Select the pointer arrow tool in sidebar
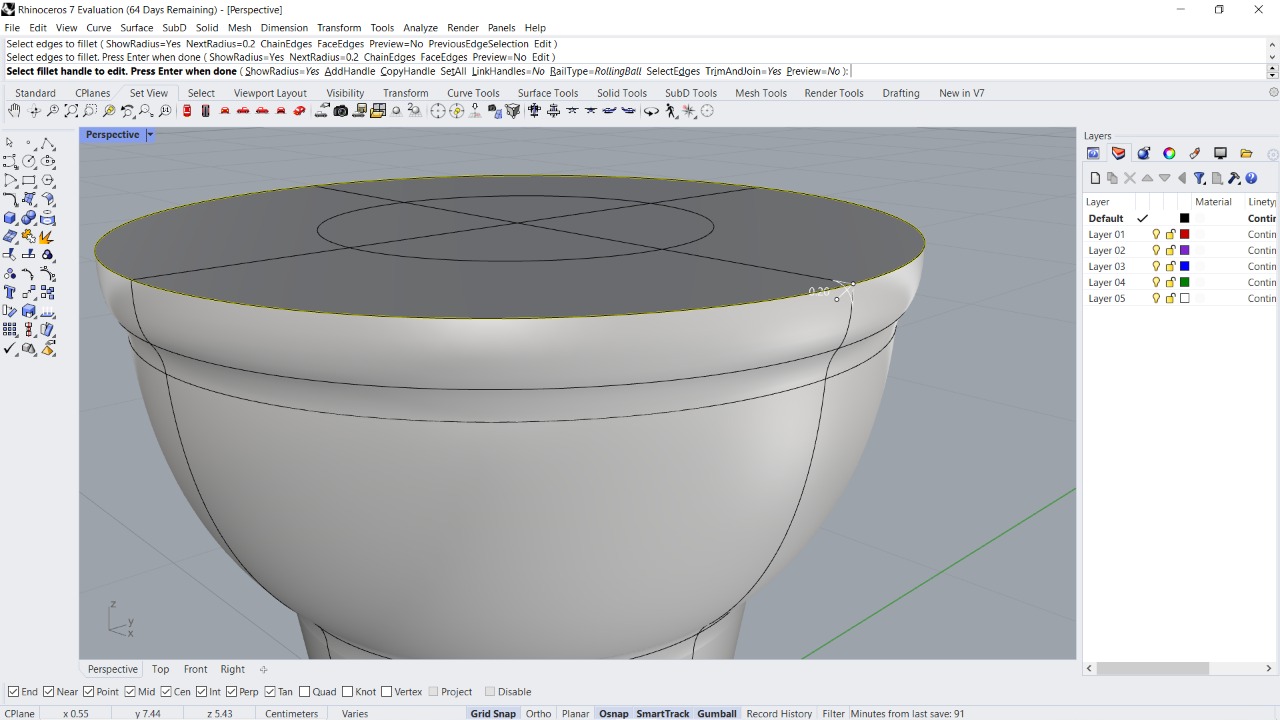Screen dimensions: 1280x720 (10, 143)
